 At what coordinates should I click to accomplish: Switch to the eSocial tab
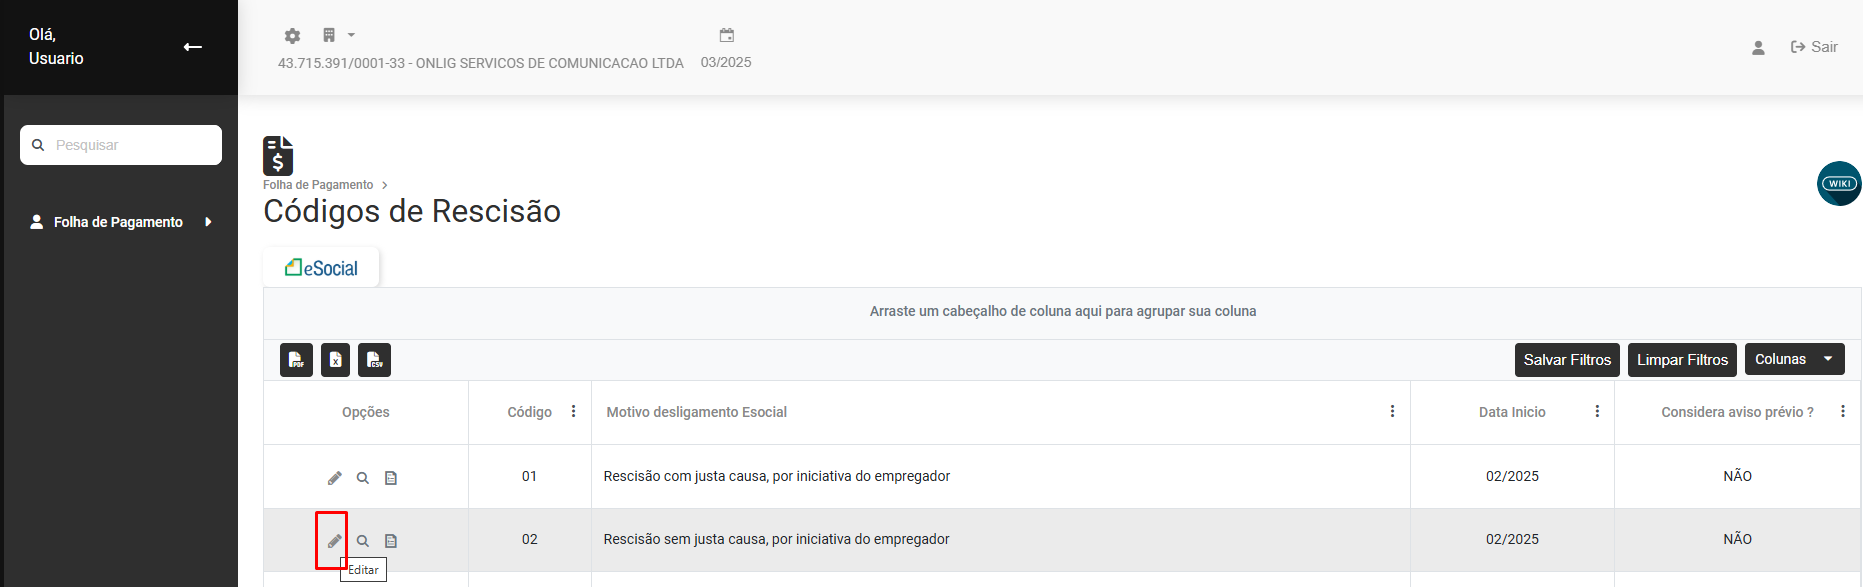[321, 268]
